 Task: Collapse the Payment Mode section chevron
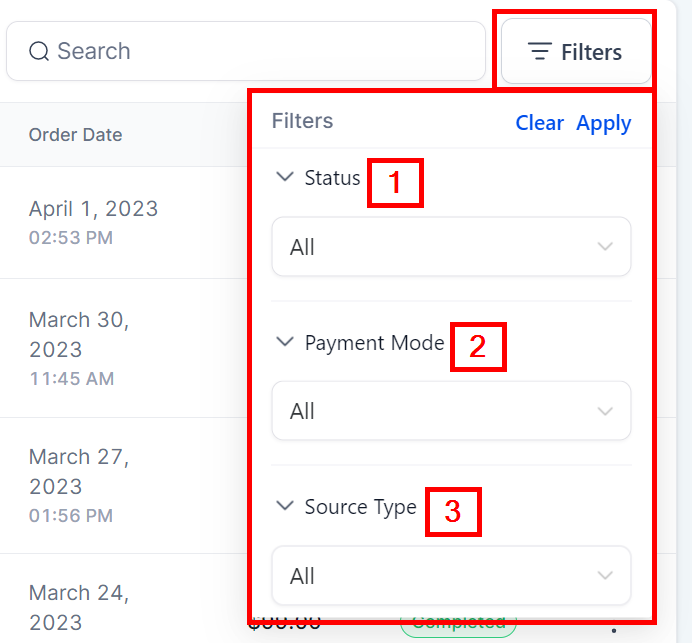coord(285,342)
